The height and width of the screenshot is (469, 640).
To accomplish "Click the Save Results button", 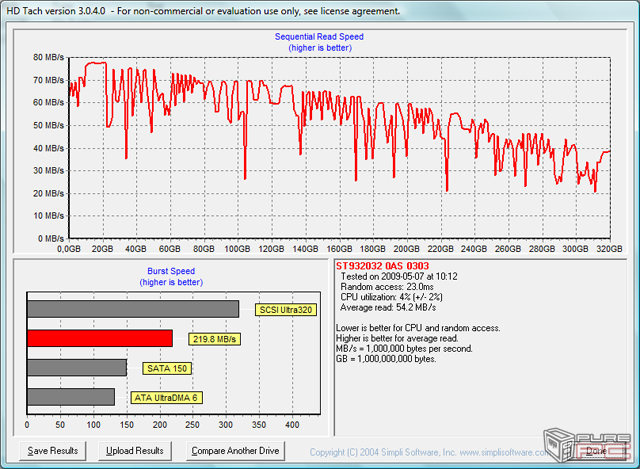I will pos(53,451).
